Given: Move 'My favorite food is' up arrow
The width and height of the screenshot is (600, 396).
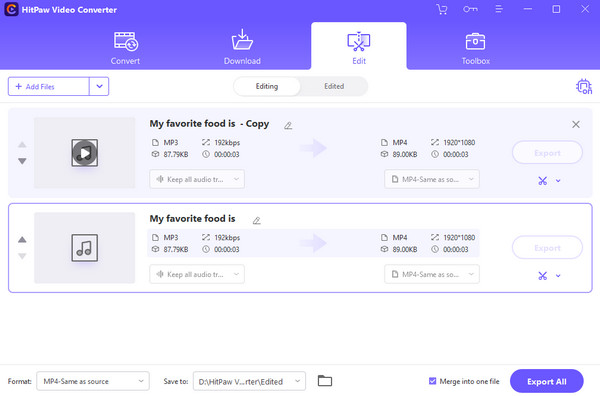Looking at the screenshot, I should [x=22, y=240].
